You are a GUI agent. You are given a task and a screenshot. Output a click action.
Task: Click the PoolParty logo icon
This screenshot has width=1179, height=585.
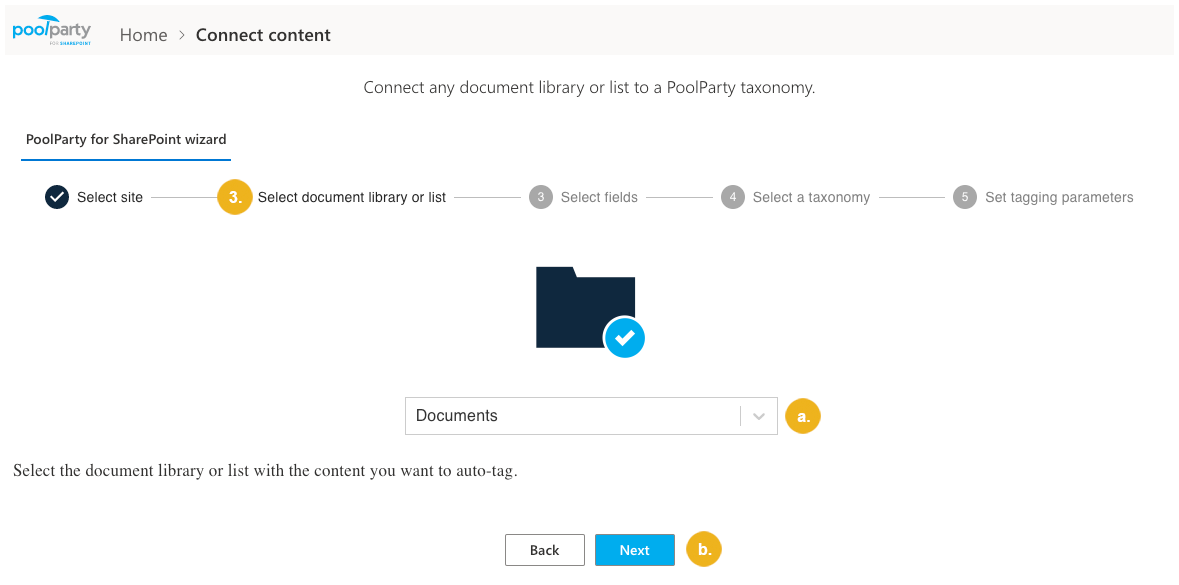51,31
